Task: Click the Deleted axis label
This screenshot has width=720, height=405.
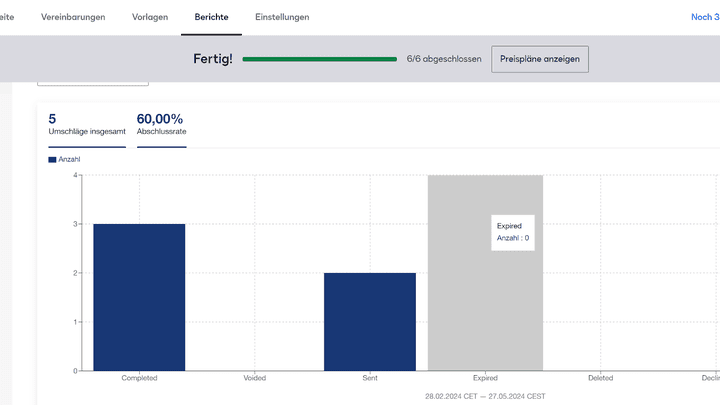Action: [600, 379]
